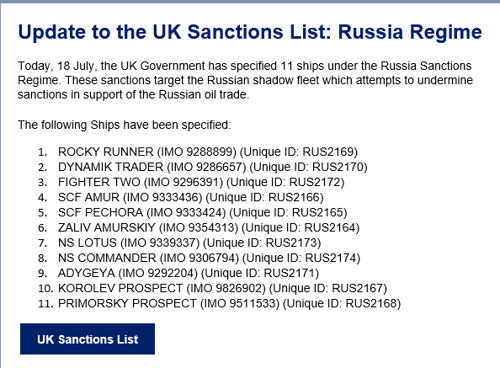Click the 'following Ships have been specified' line
The height and width of the screenshot is (368, 500).
124,125
